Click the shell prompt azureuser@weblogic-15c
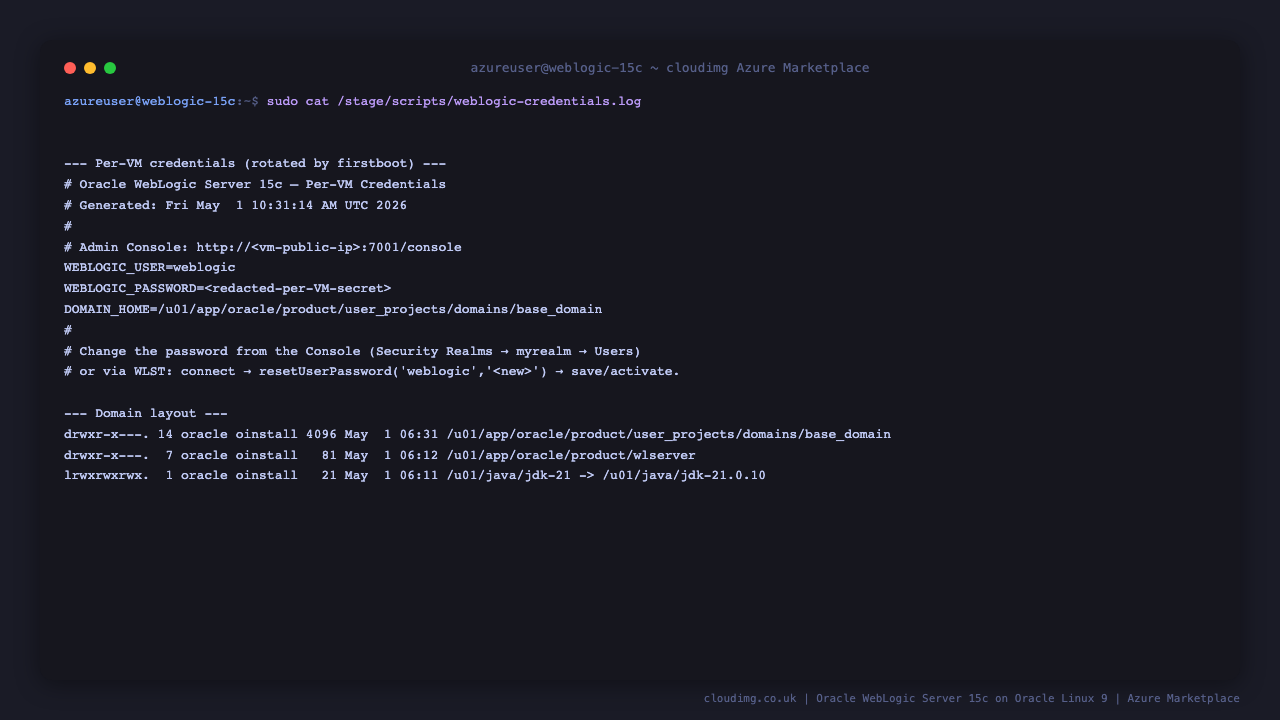The width and height of the screenshot is (1280, 720). (150, 101)
